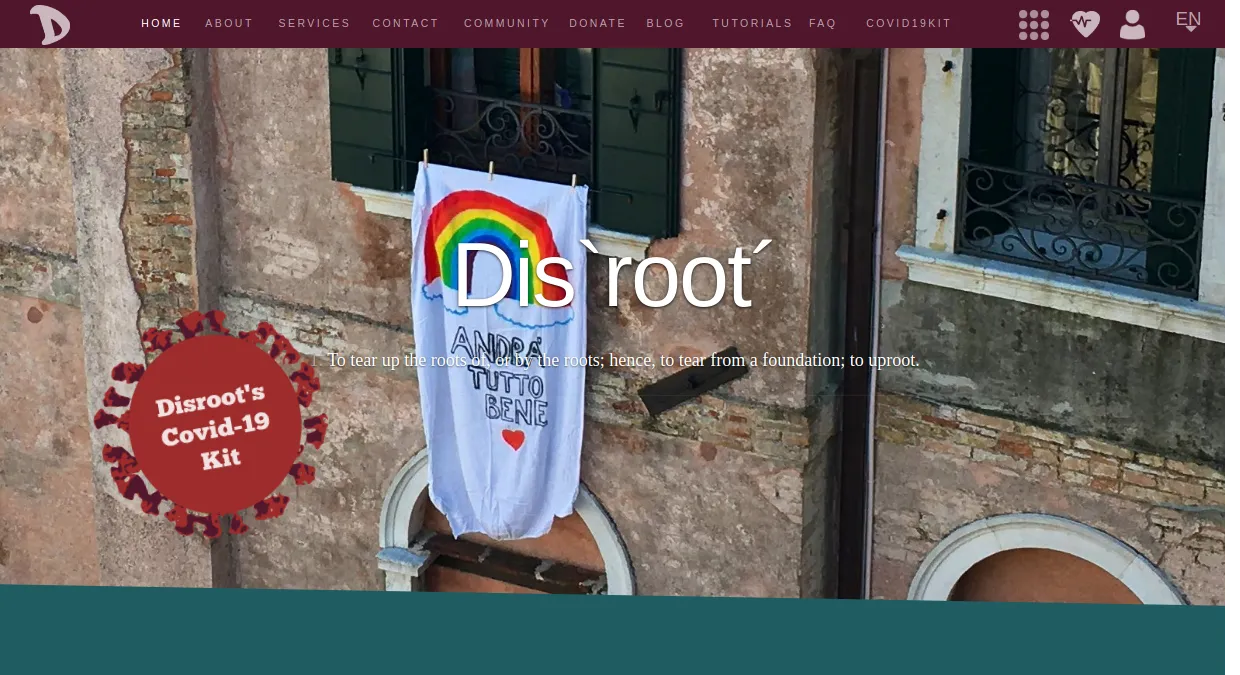Click the Disroot logo in navbar
Screen dimensions: 1240x675
(50, 24)
